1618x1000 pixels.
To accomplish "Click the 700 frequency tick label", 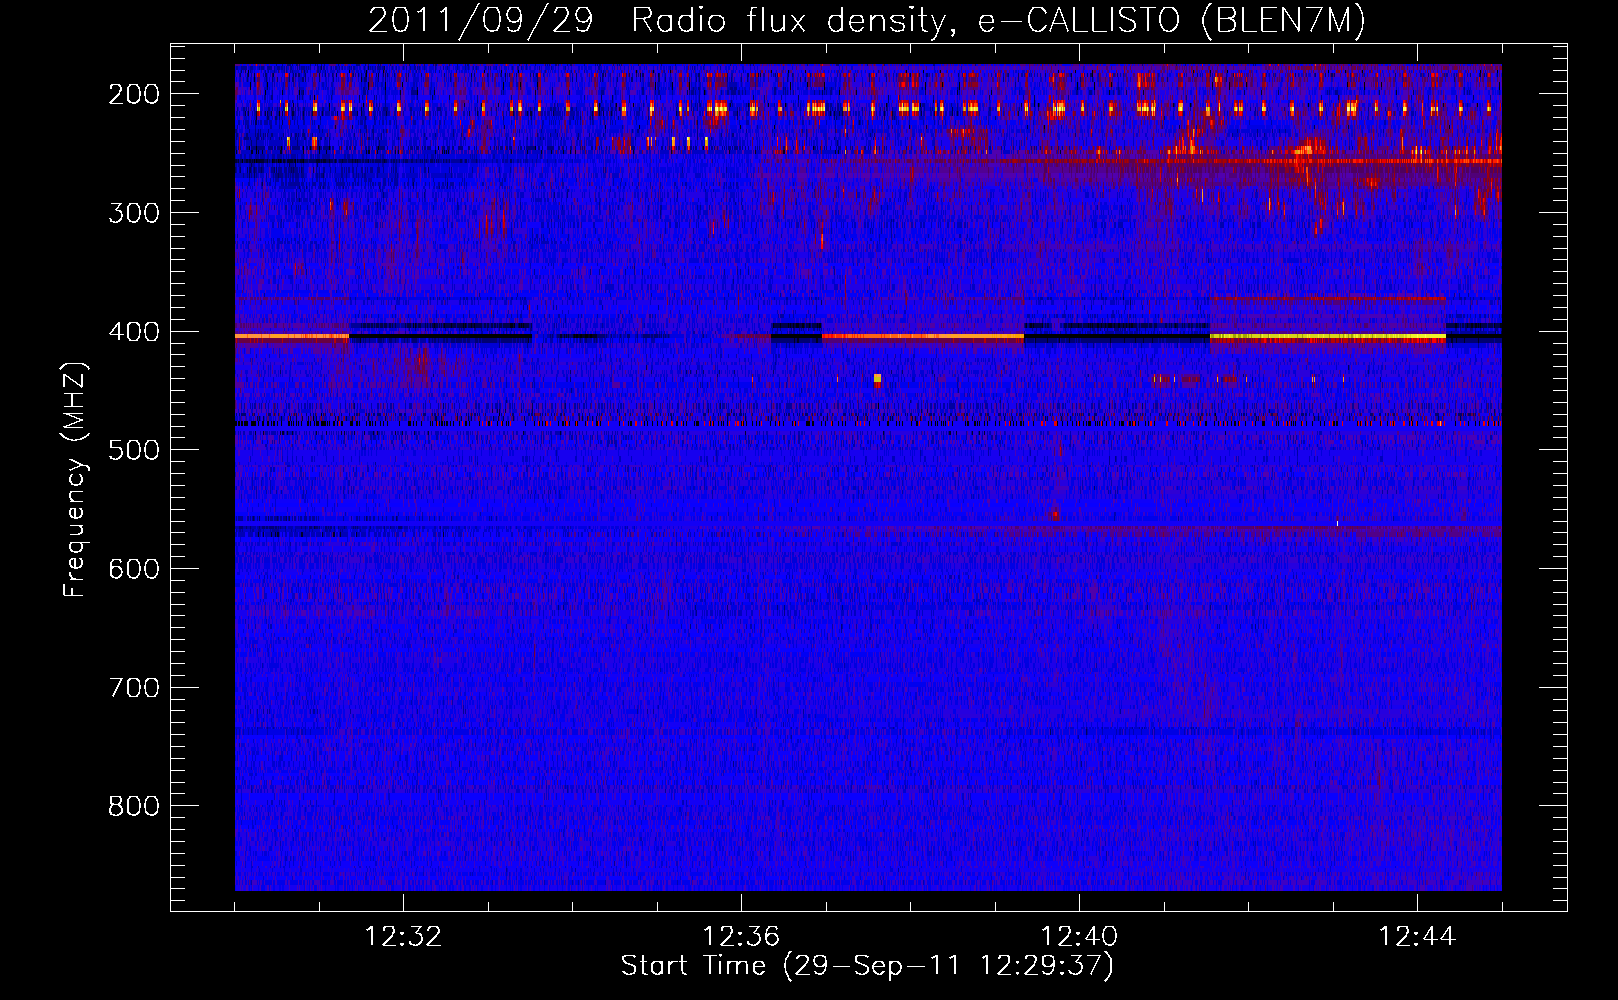I will 134,688.
